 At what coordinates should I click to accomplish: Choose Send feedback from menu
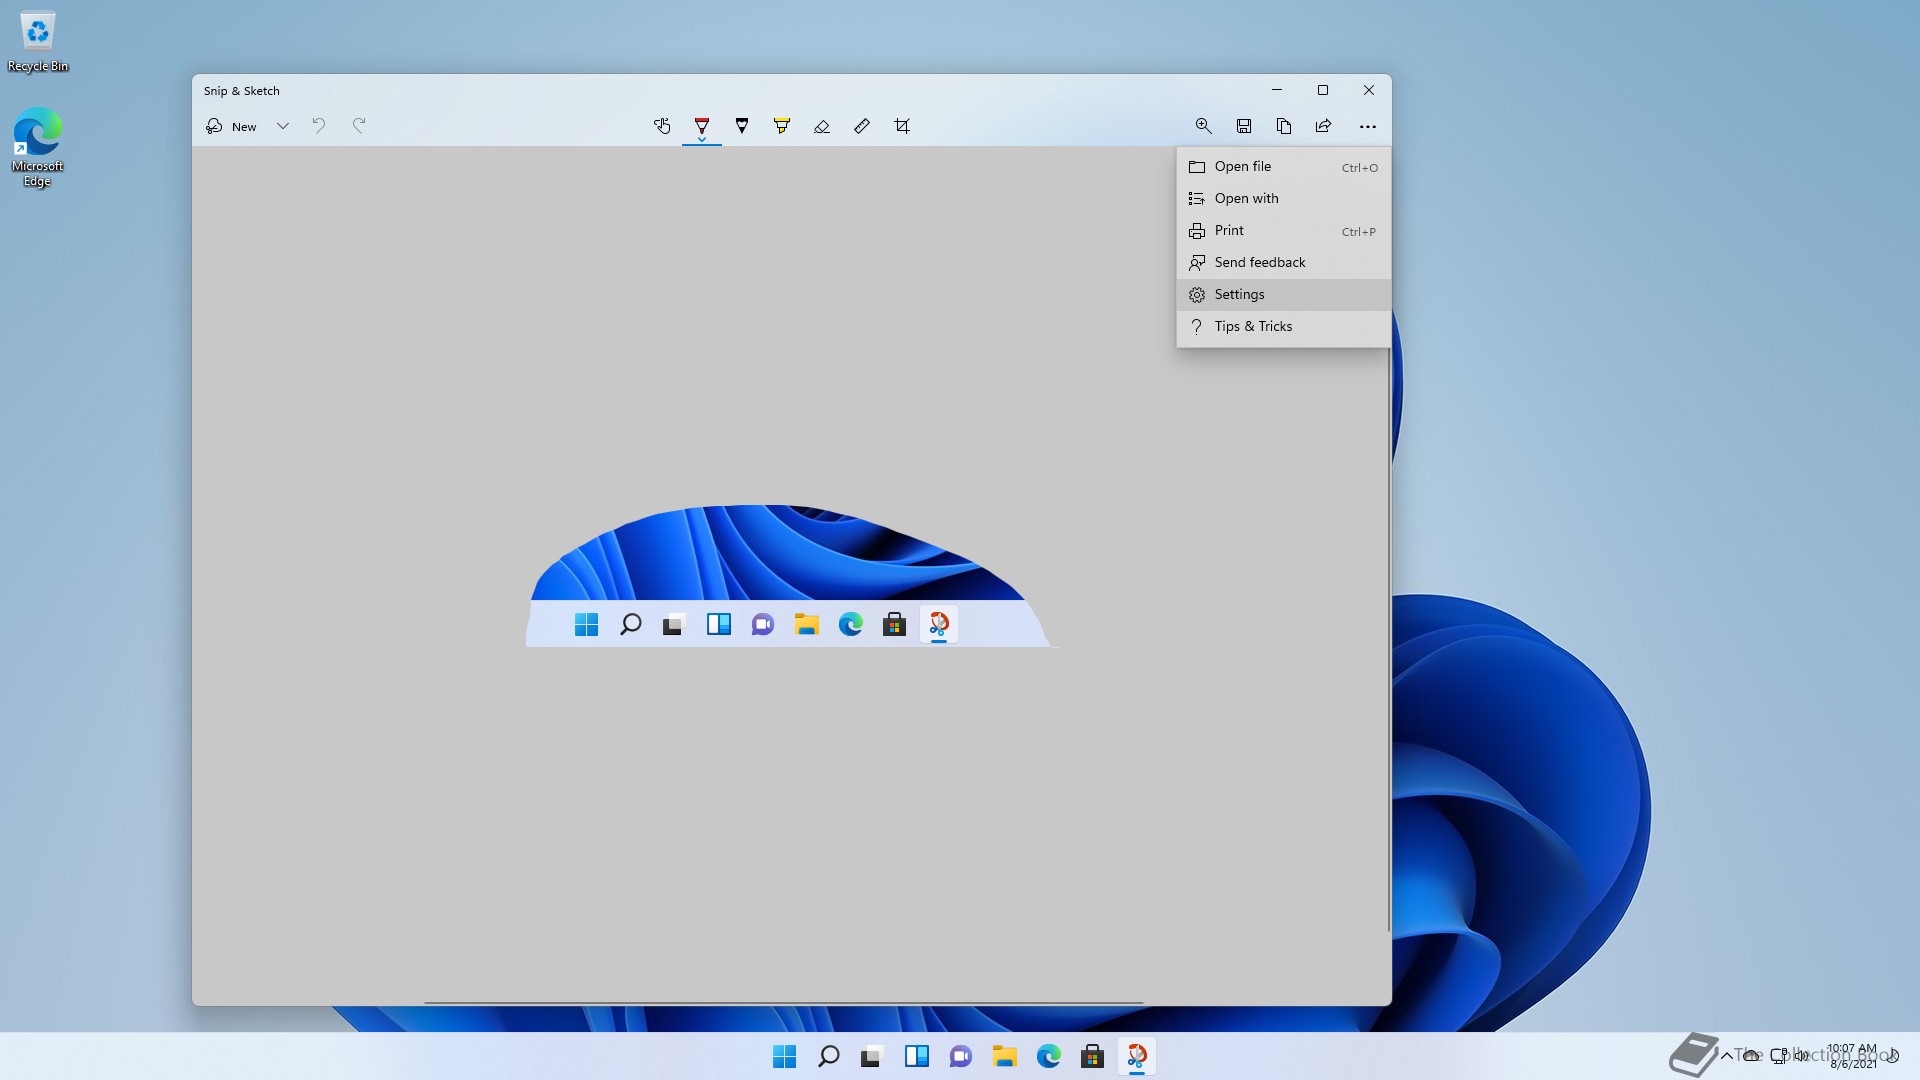tap(1284, 263)
